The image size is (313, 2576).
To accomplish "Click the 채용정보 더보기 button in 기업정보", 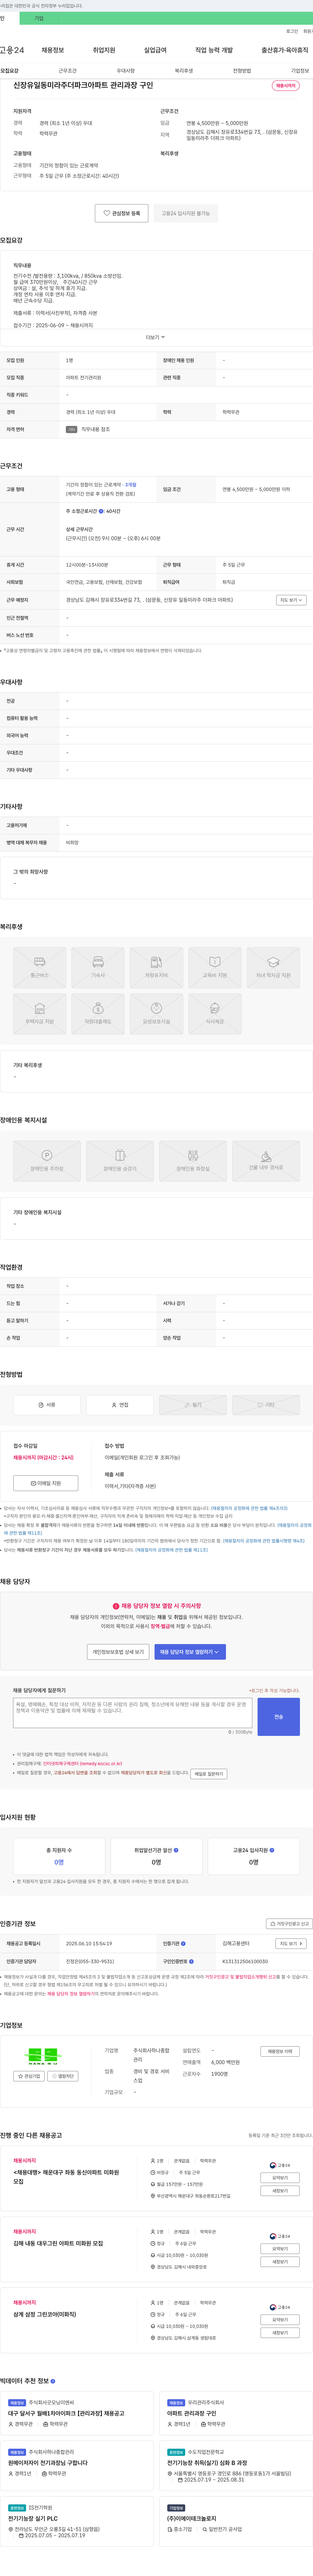I will pyautogui.click(x=280, y=2051).
